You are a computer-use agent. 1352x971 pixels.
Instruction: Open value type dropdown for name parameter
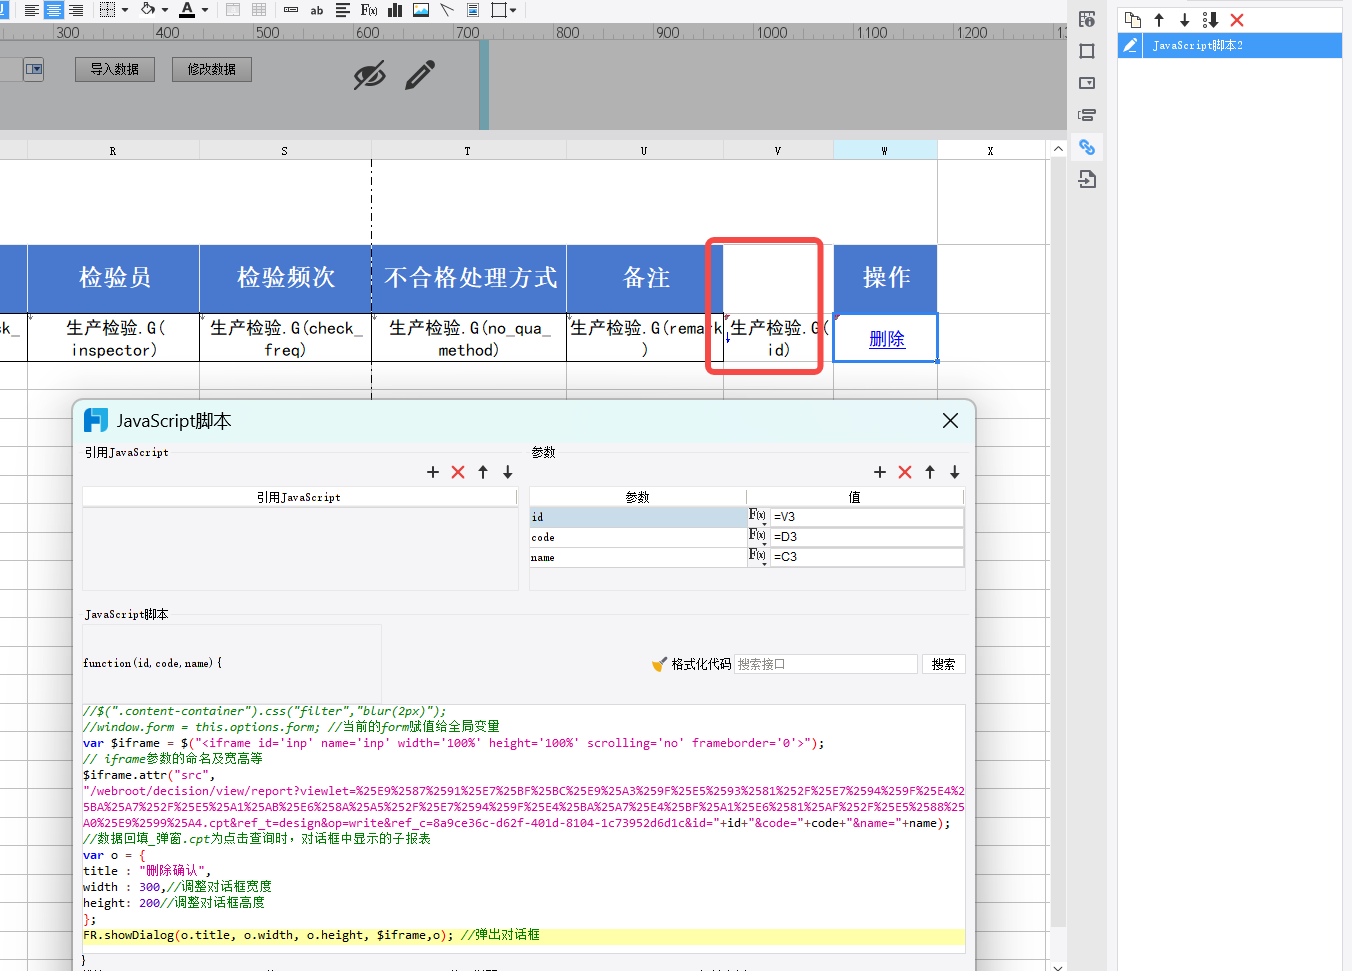[758, 556]
